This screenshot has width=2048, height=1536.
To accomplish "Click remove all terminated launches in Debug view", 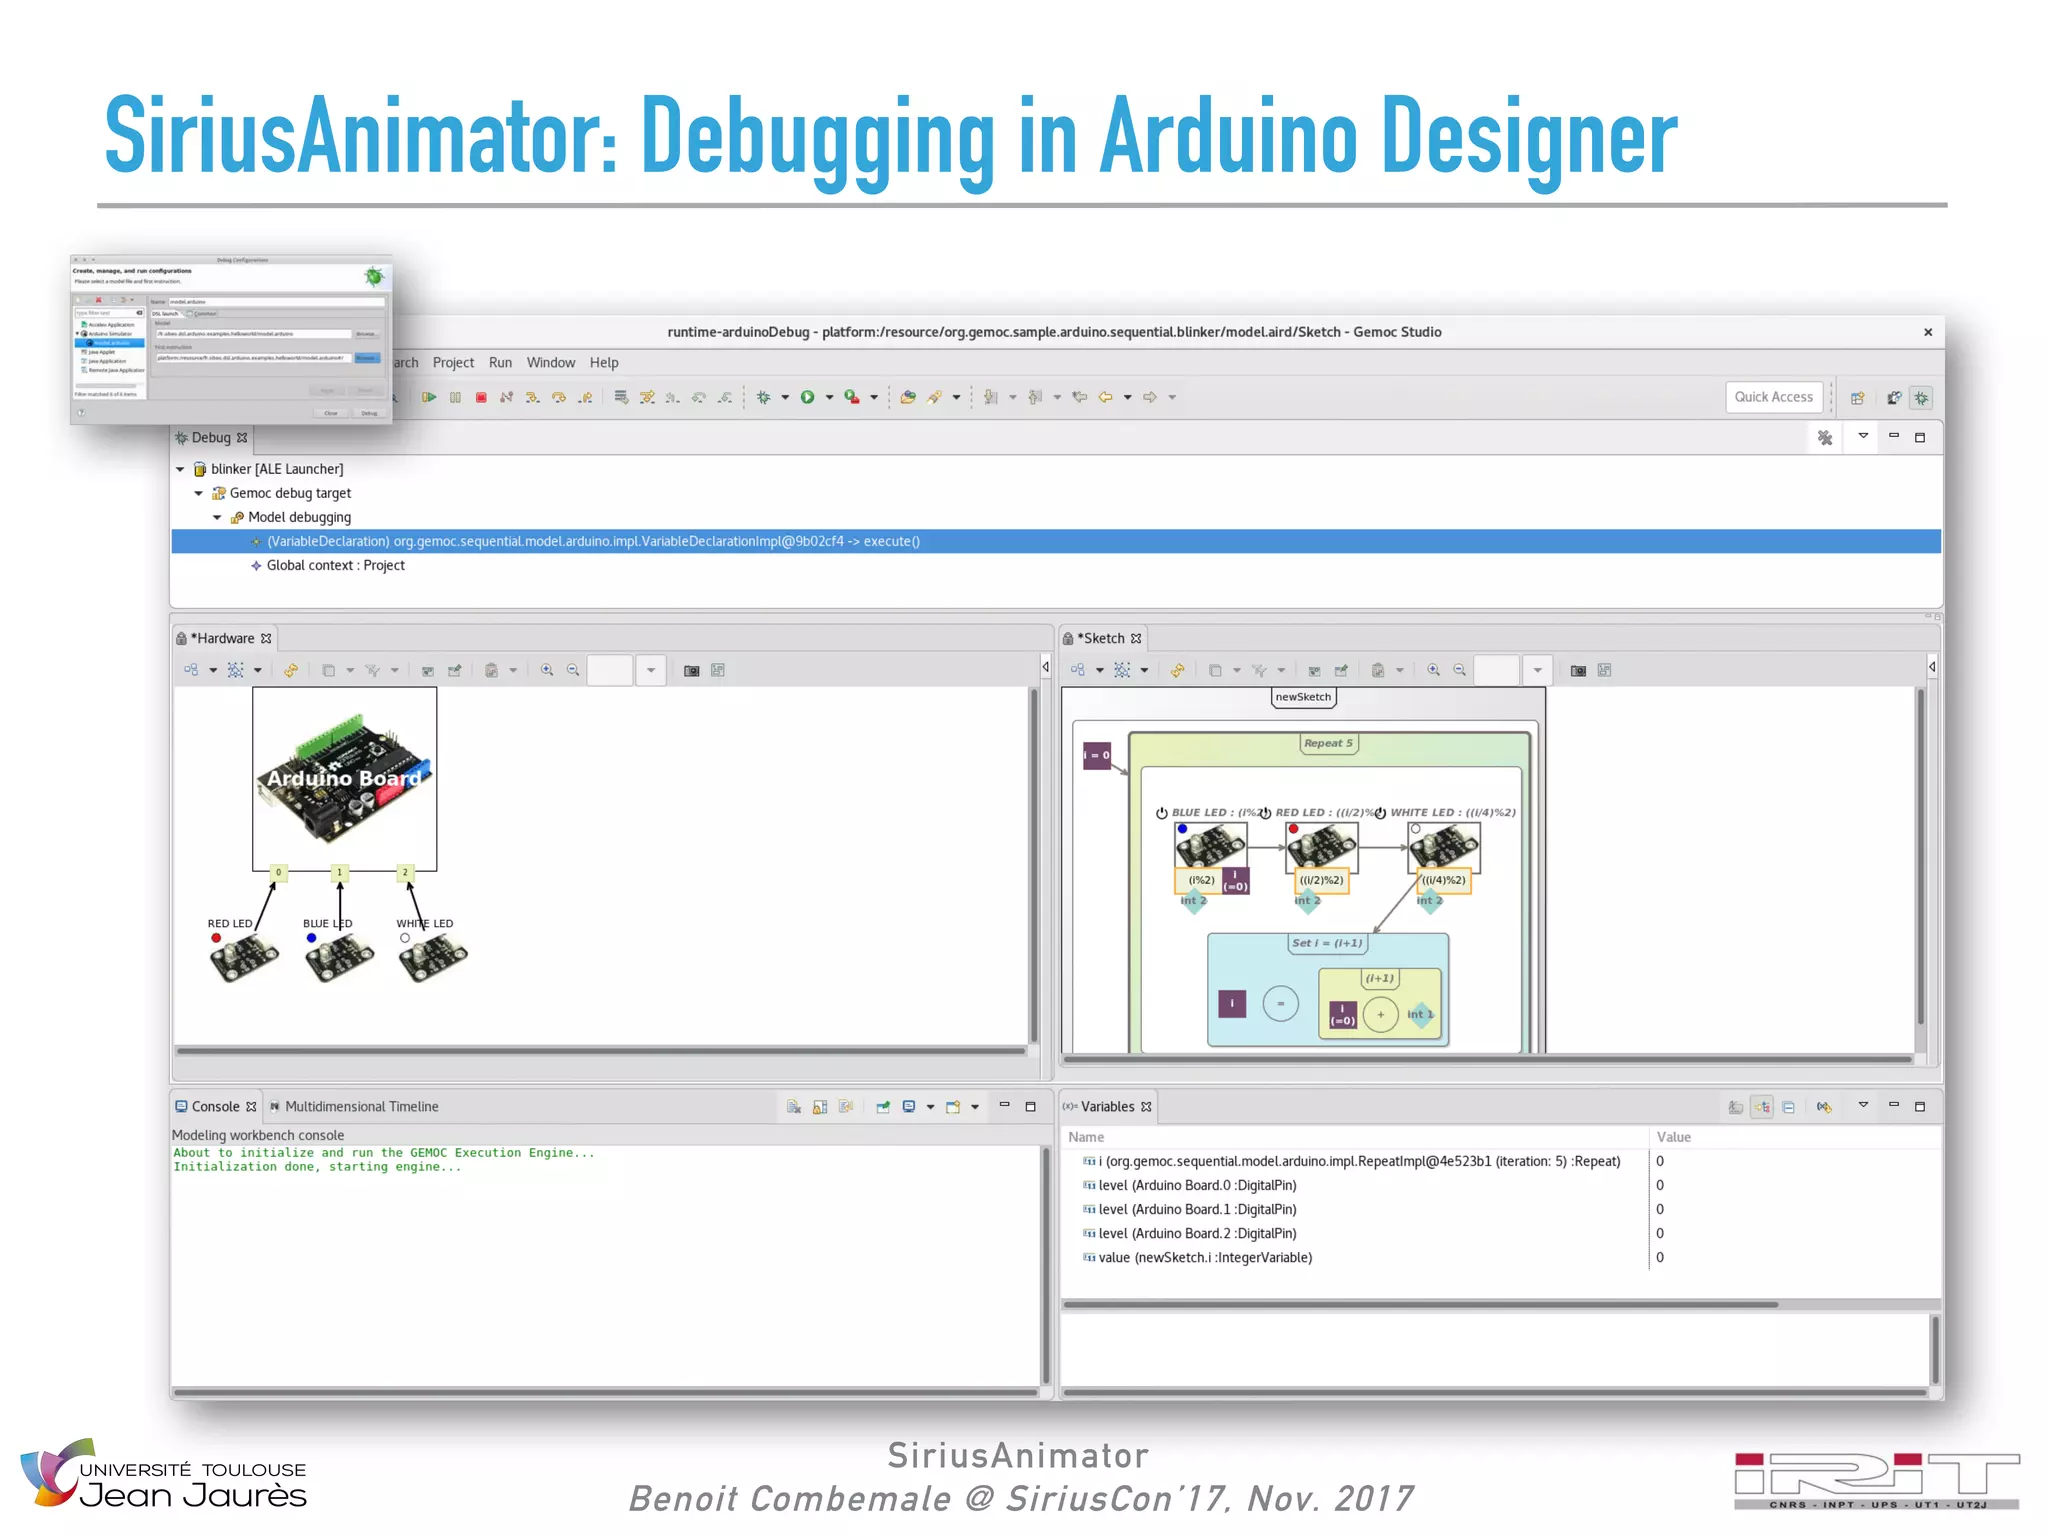I will coord(1825,437).
